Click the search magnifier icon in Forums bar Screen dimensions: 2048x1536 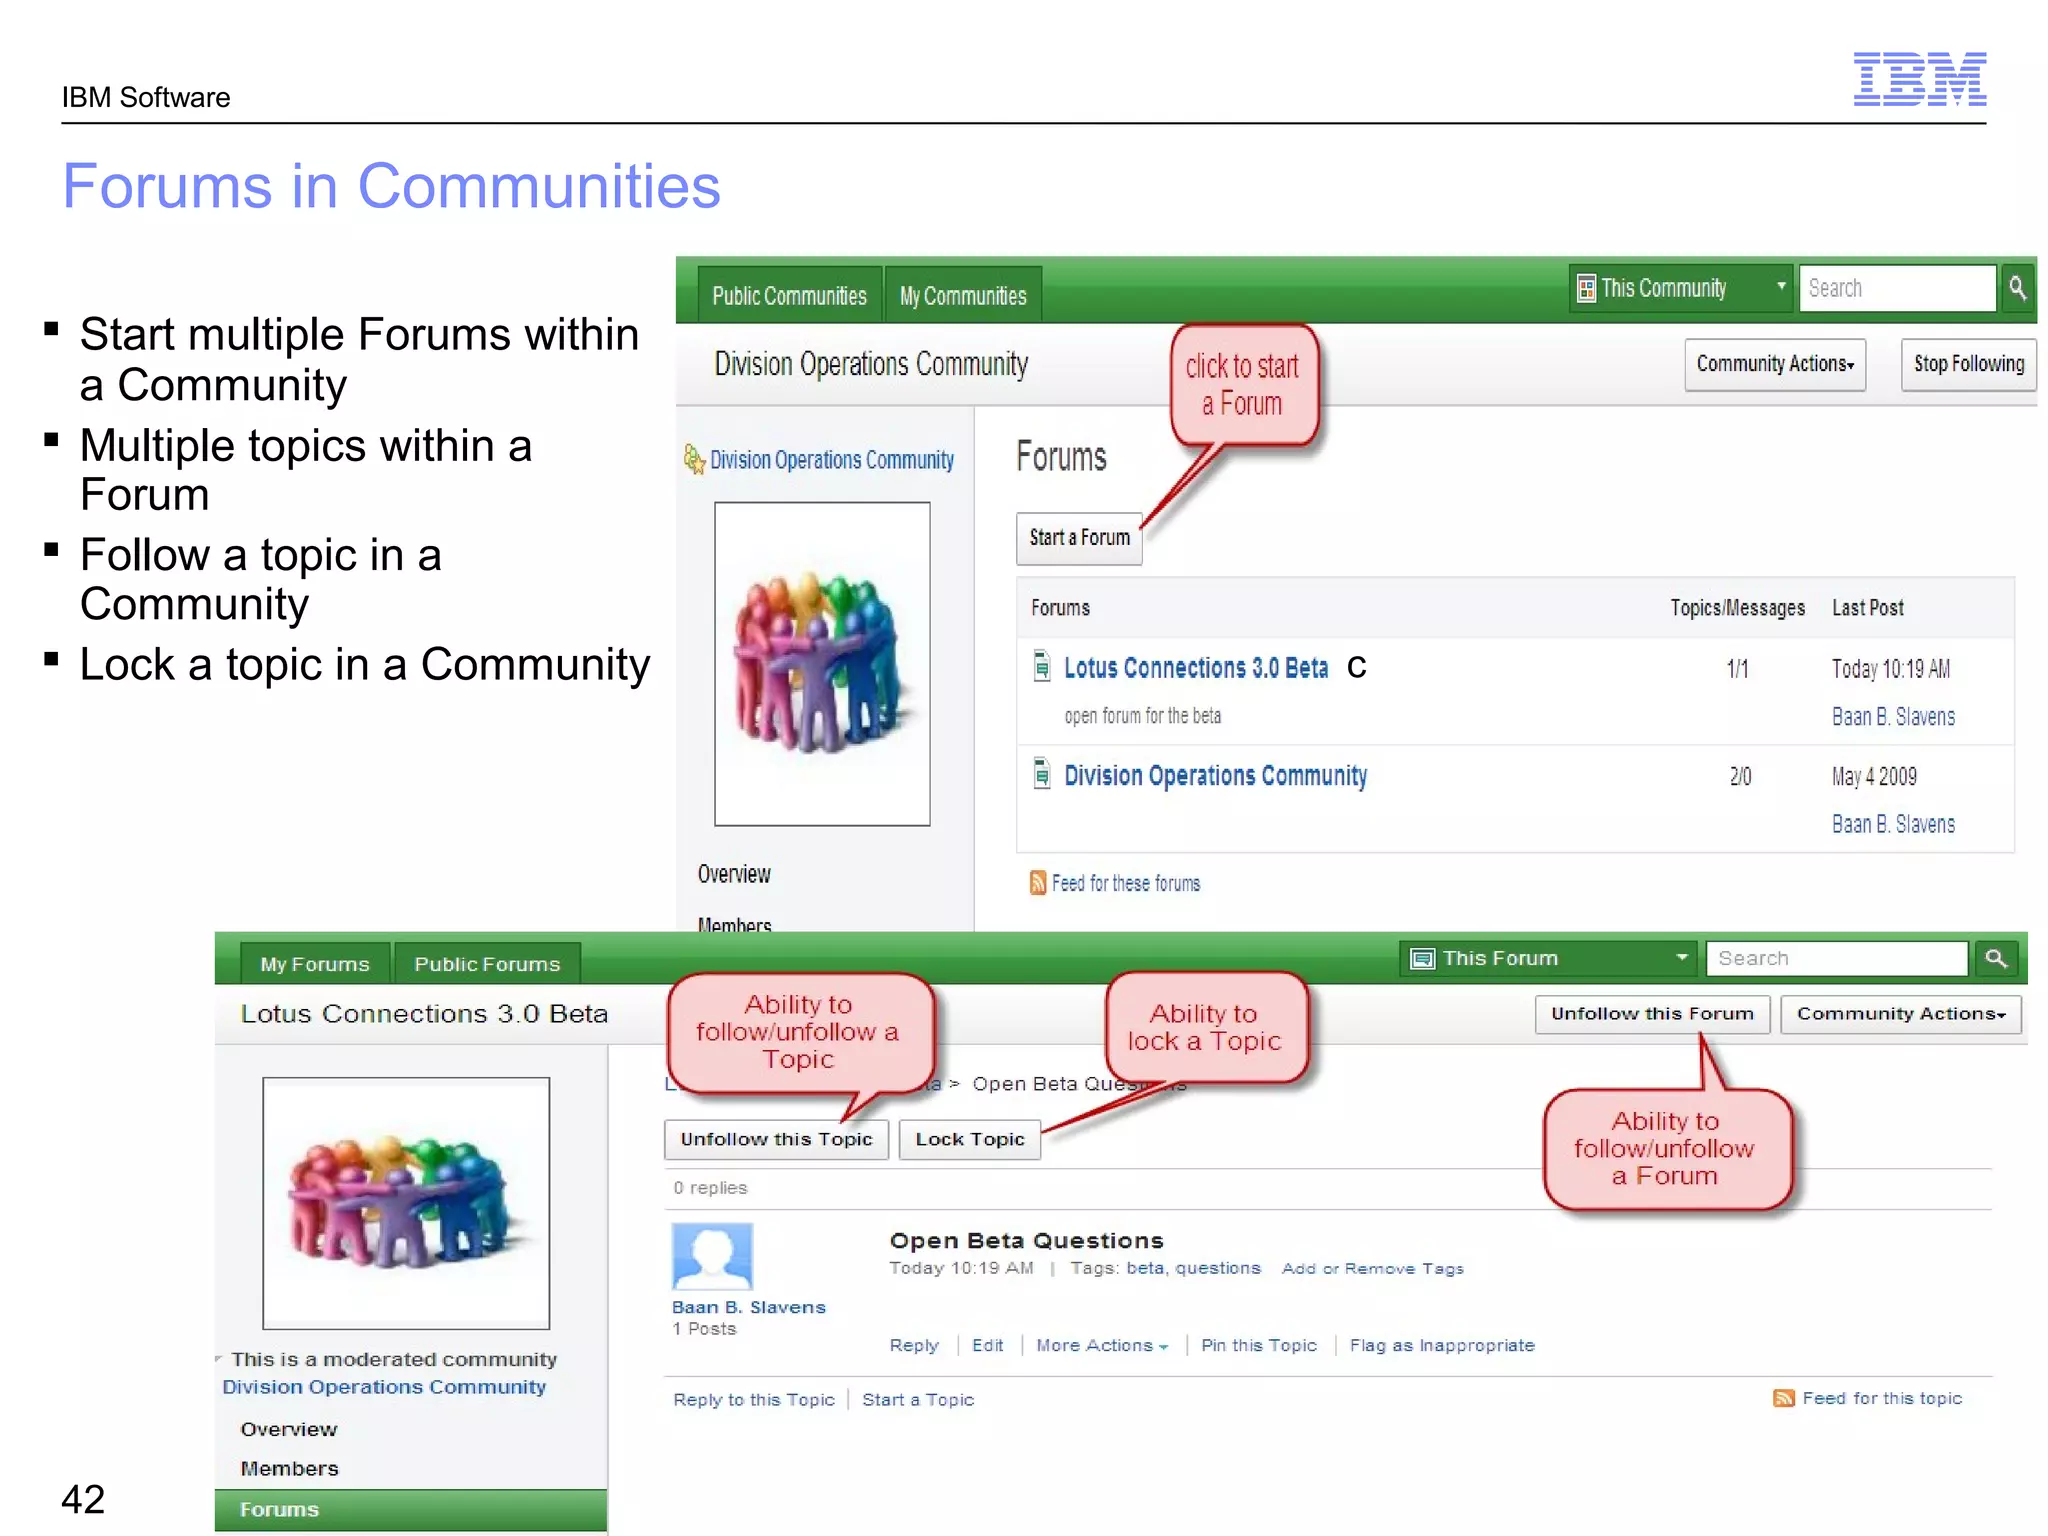pyautogui.click(x=1996, y=958)
